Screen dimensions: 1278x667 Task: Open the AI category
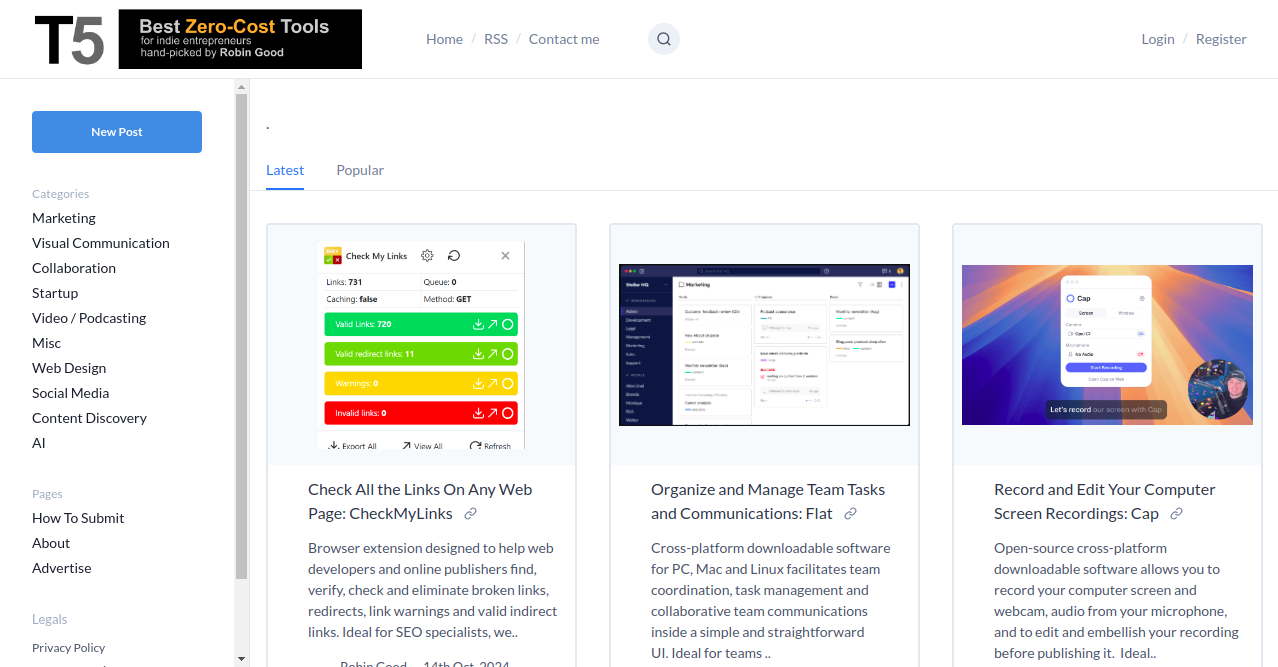pos(39,443)
